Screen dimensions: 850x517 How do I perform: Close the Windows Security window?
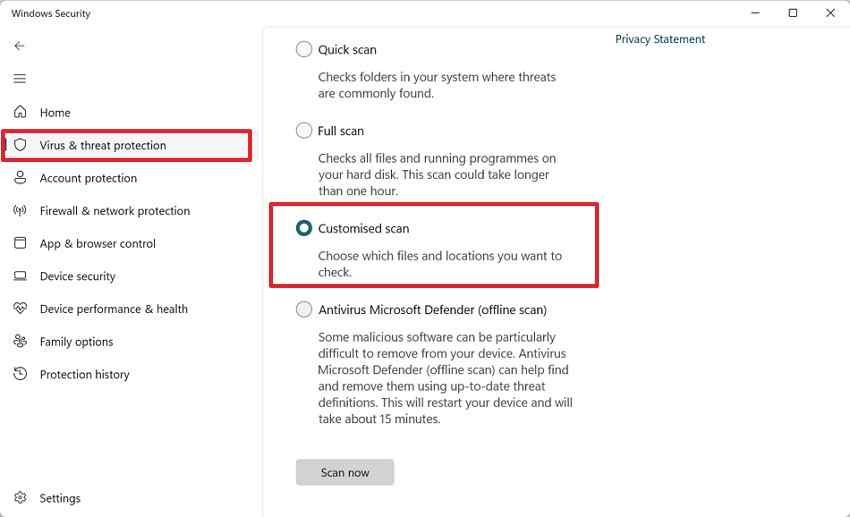coord(830,13)
